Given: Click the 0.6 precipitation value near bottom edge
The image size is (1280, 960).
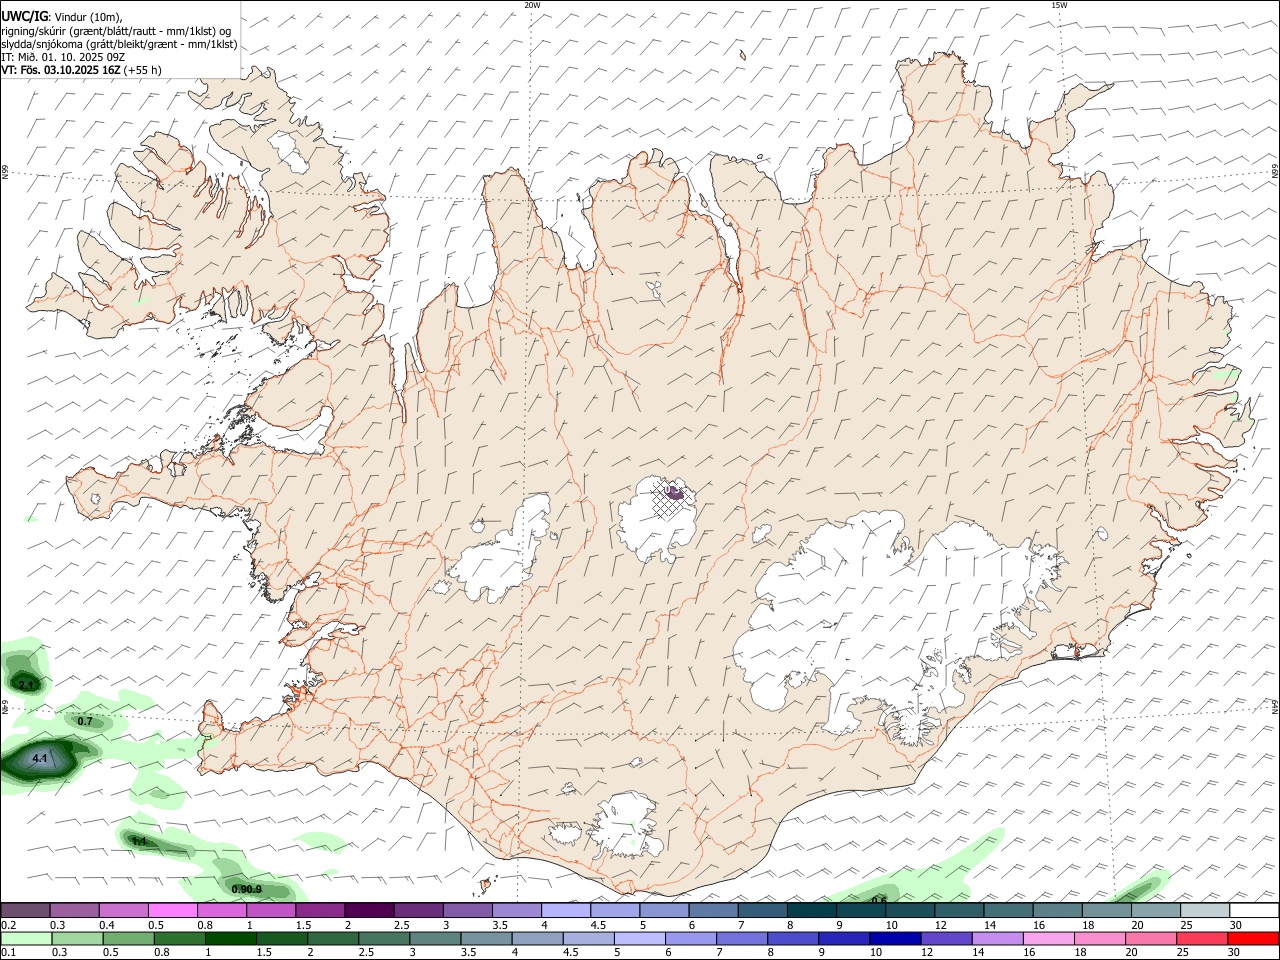Looking at the screenshot, I should (879, 900).
